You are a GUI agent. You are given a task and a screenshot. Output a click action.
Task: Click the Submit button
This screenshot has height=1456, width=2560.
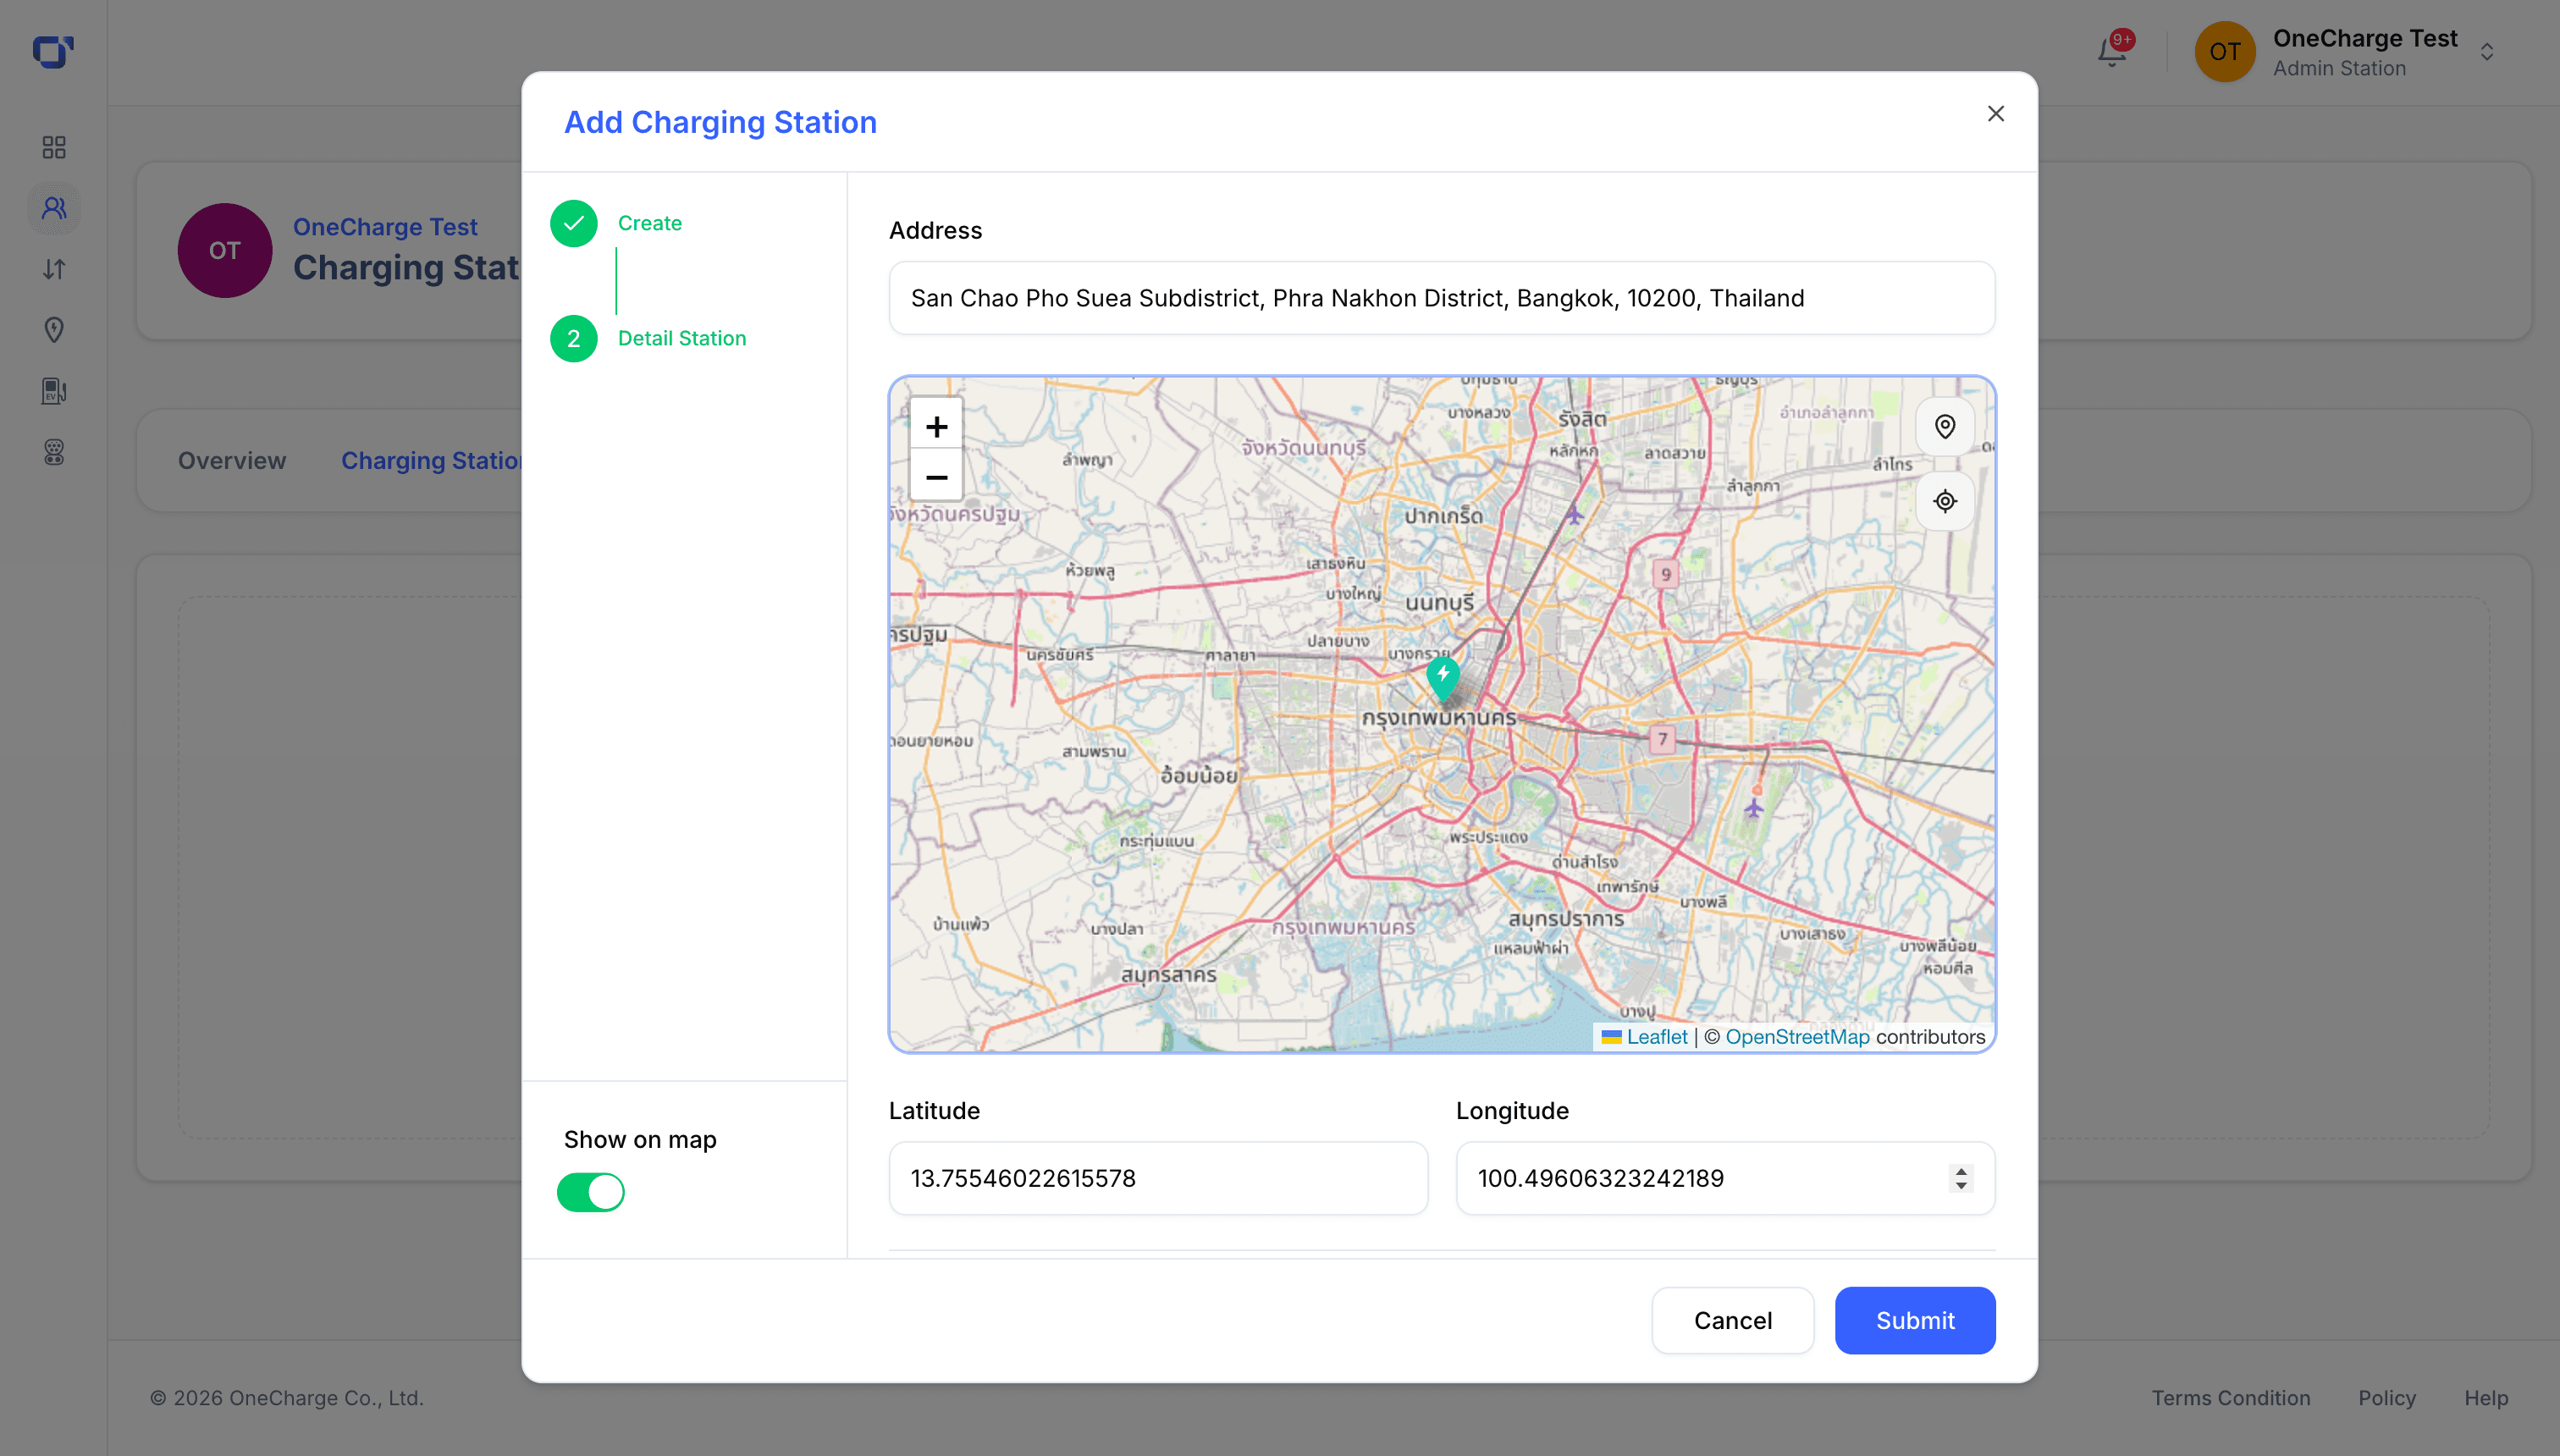point(1914,1320)
